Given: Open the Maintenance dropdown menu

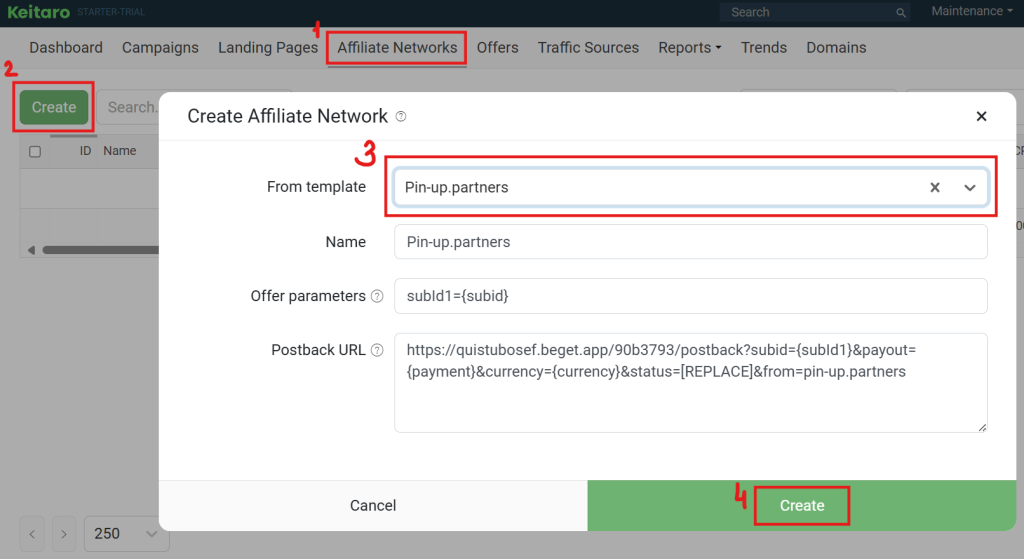Looking at the screenshot, I should coord(972,11).
